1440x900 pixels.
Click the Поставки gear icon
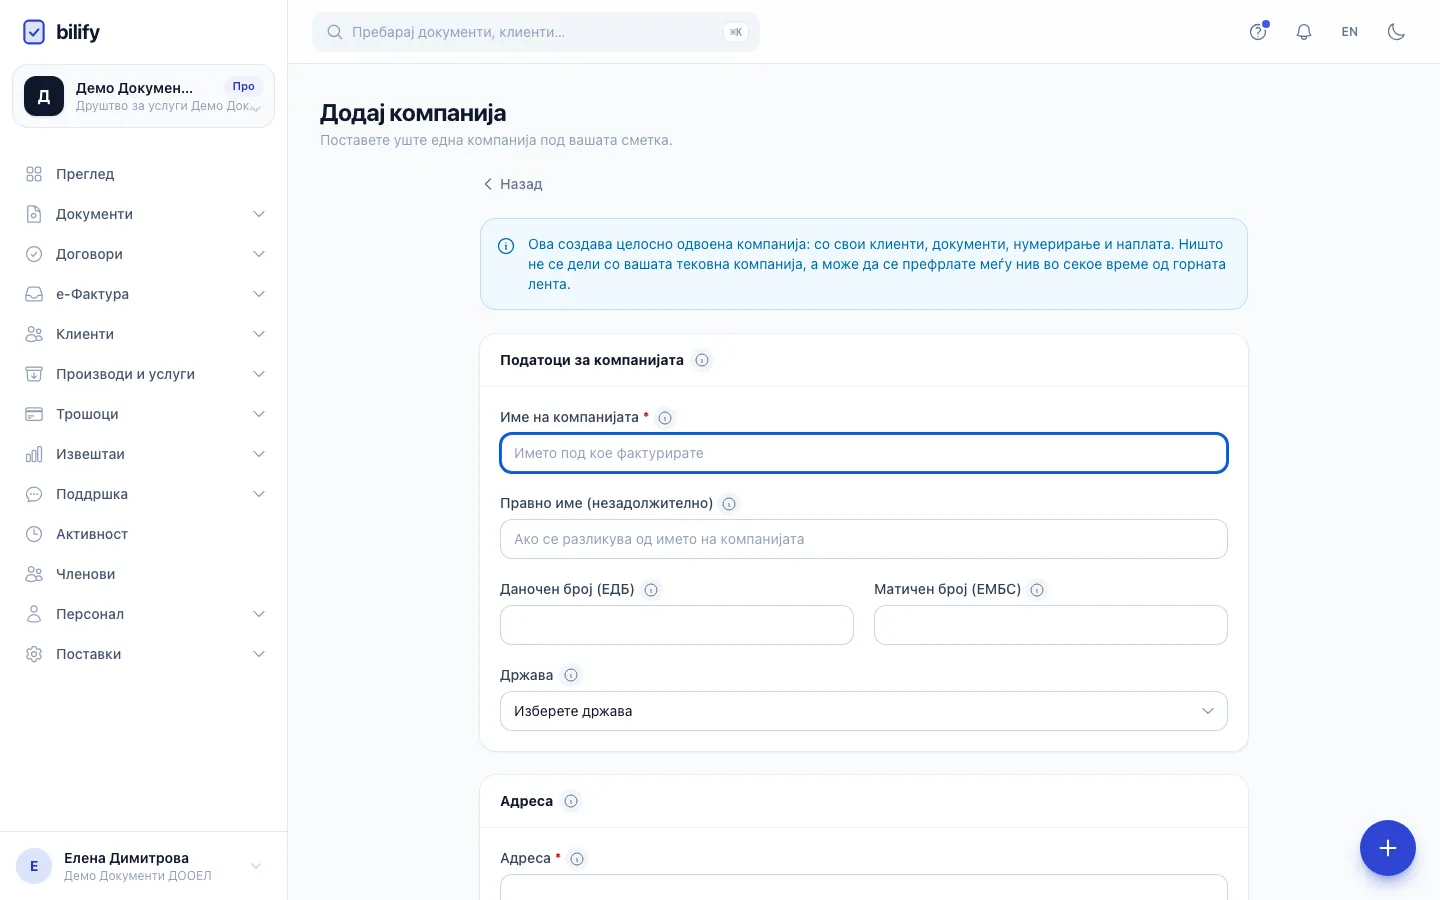34,654
